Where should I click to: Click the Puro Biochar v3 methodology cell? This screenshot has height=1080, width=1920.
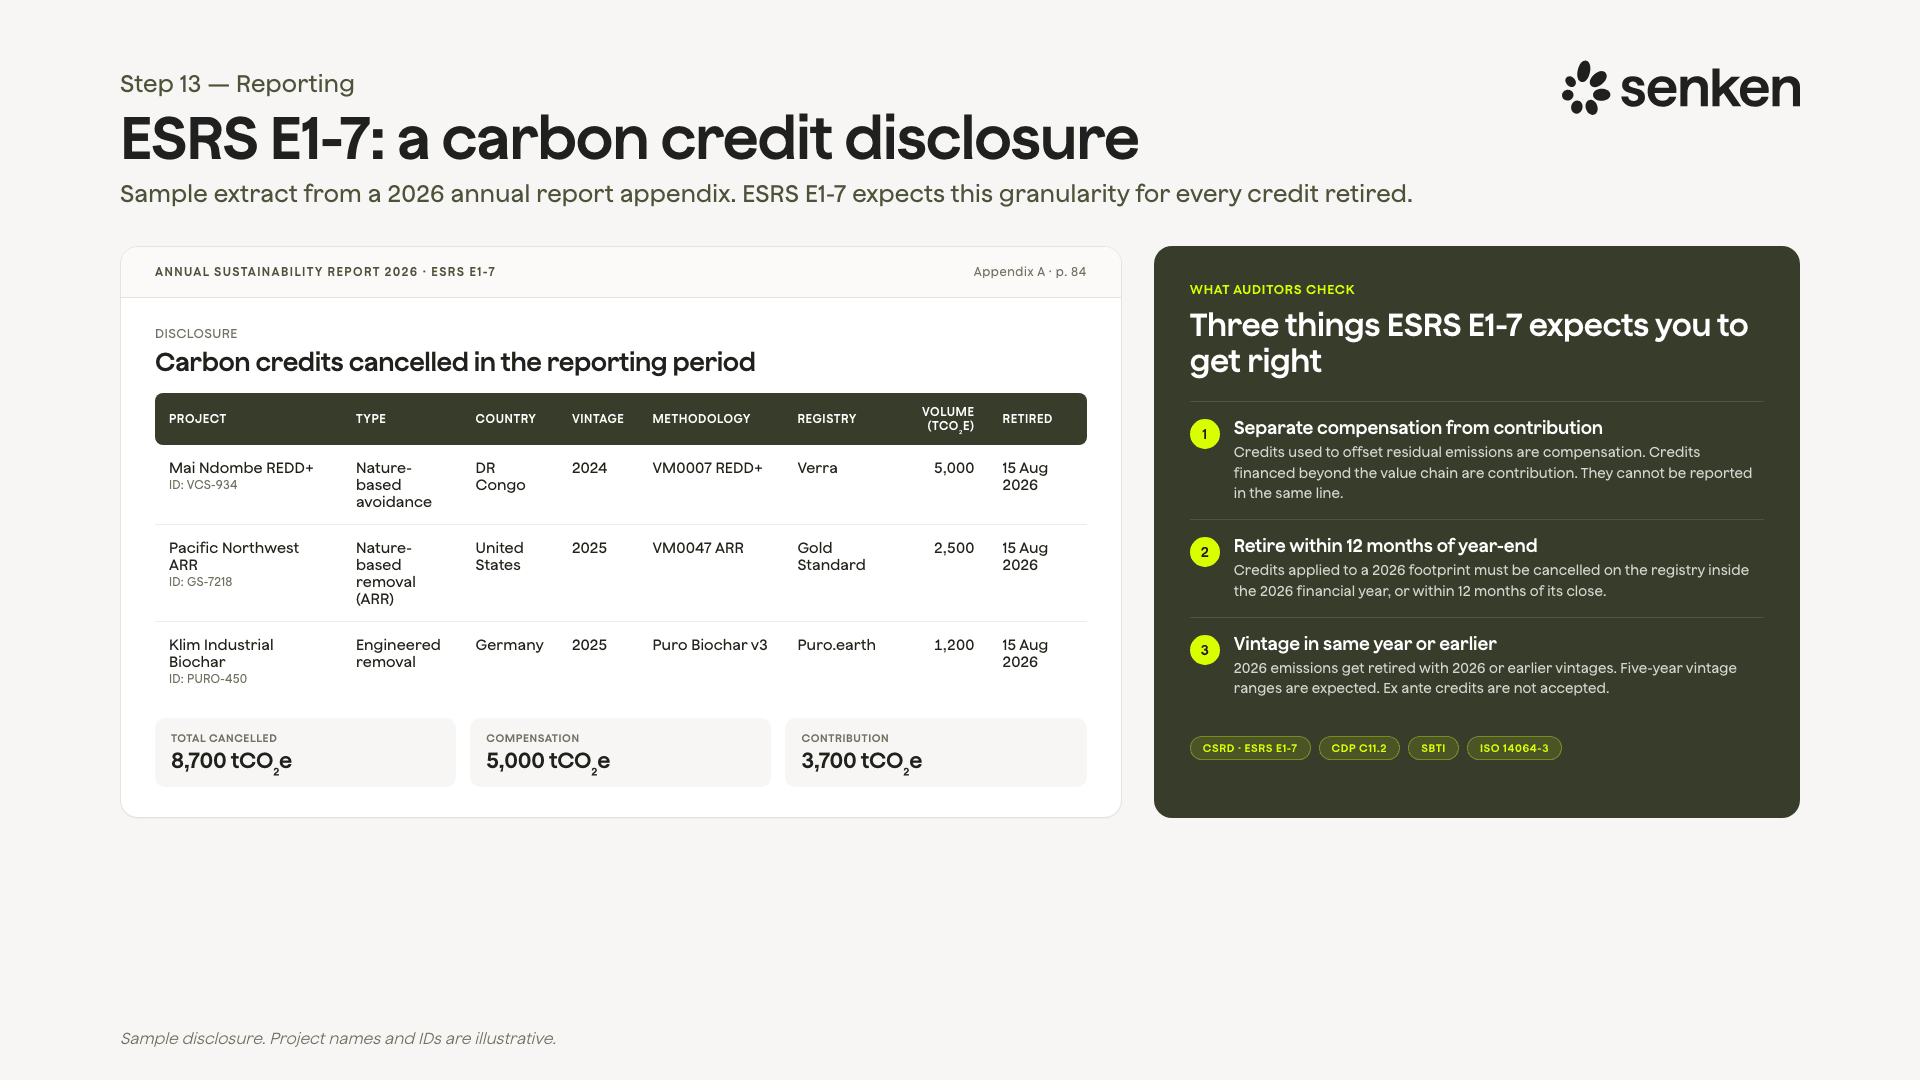point(710,645)
